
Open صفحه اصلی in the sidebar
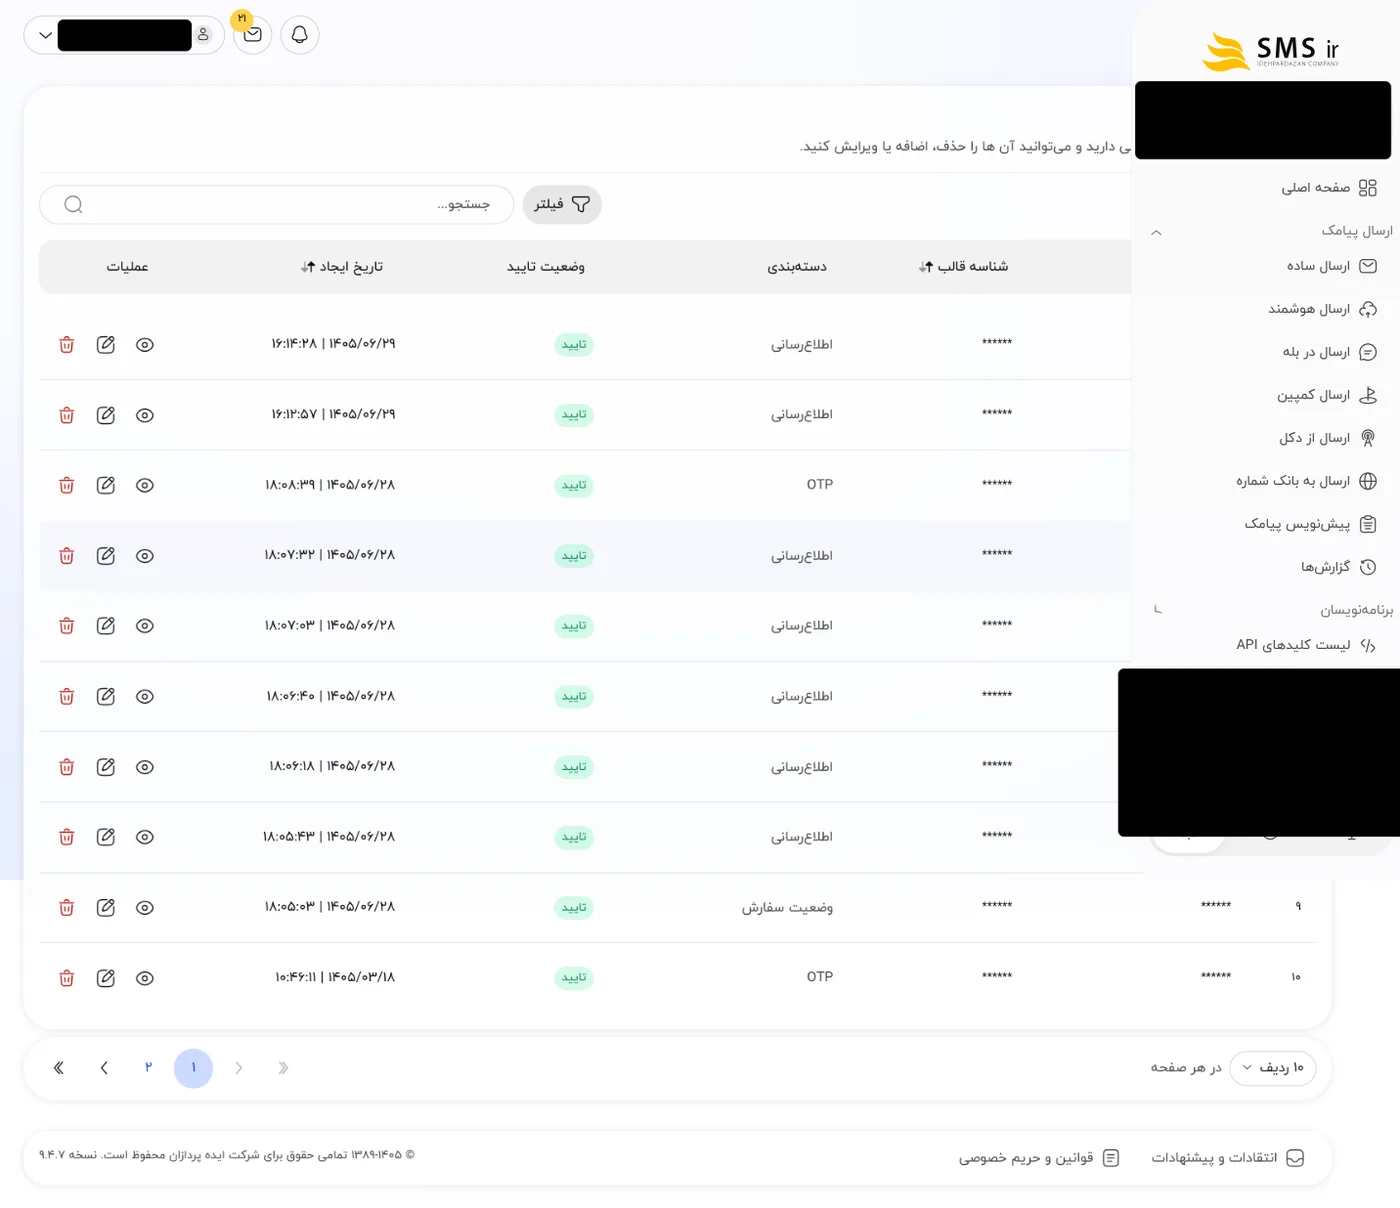point(1329,188)
